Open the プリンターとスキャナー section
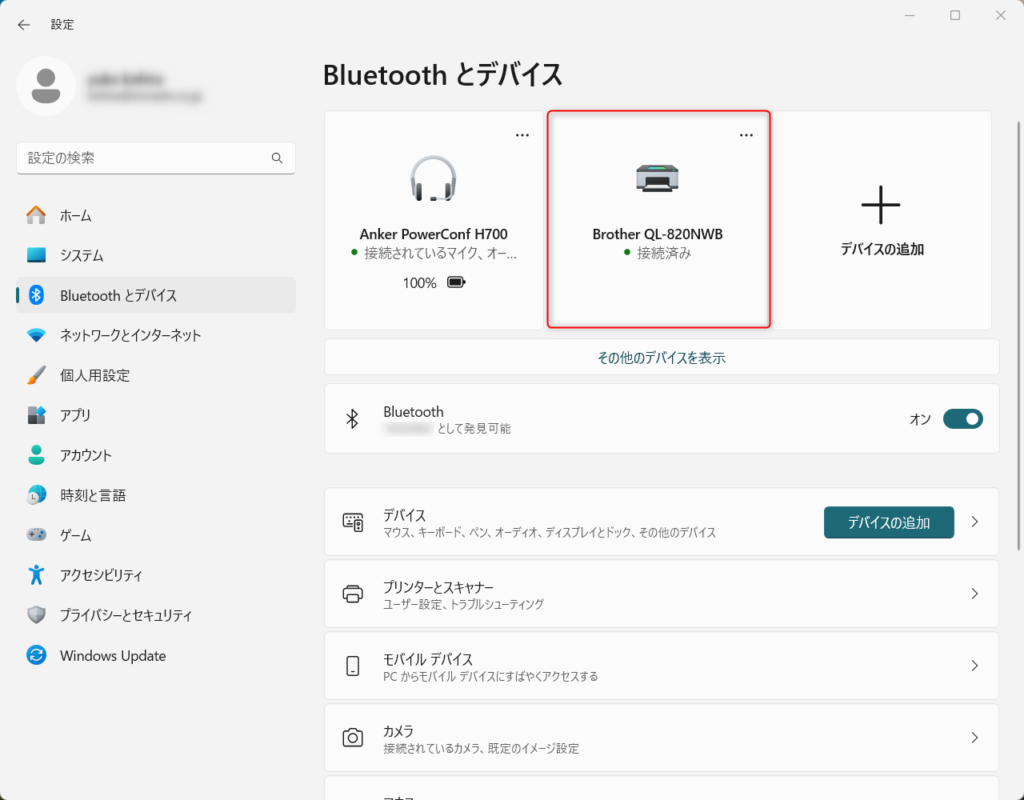Screen dimensions: 1024x800 click(x=661, y=594)
